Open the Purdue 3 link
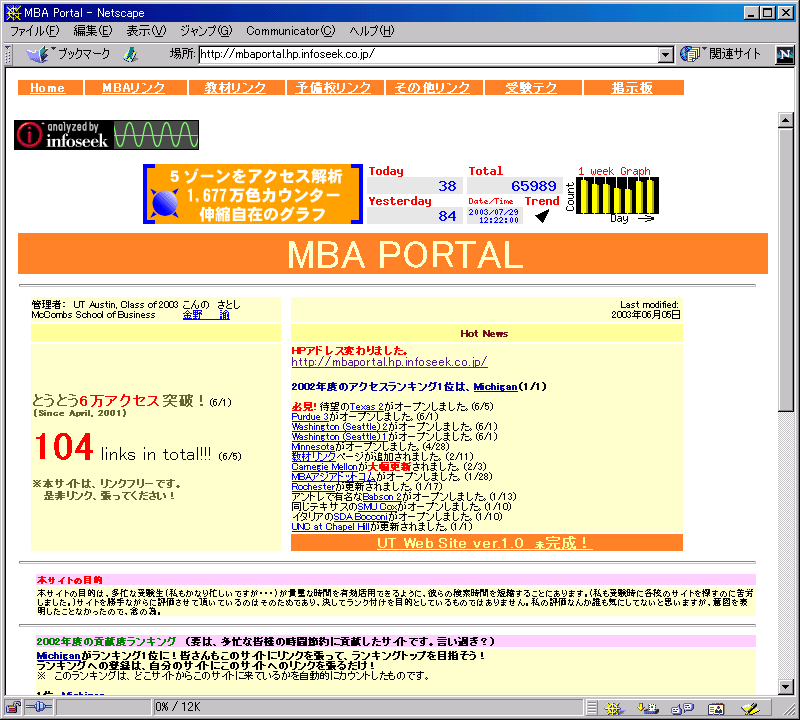Image resolution: width=800 pixels, height=720 pixels. click(310, 417)
